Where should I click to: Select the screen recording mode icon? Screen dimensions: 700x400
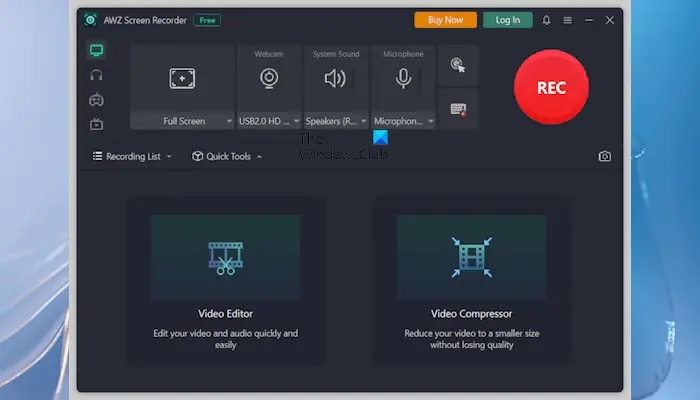(96, 50)
